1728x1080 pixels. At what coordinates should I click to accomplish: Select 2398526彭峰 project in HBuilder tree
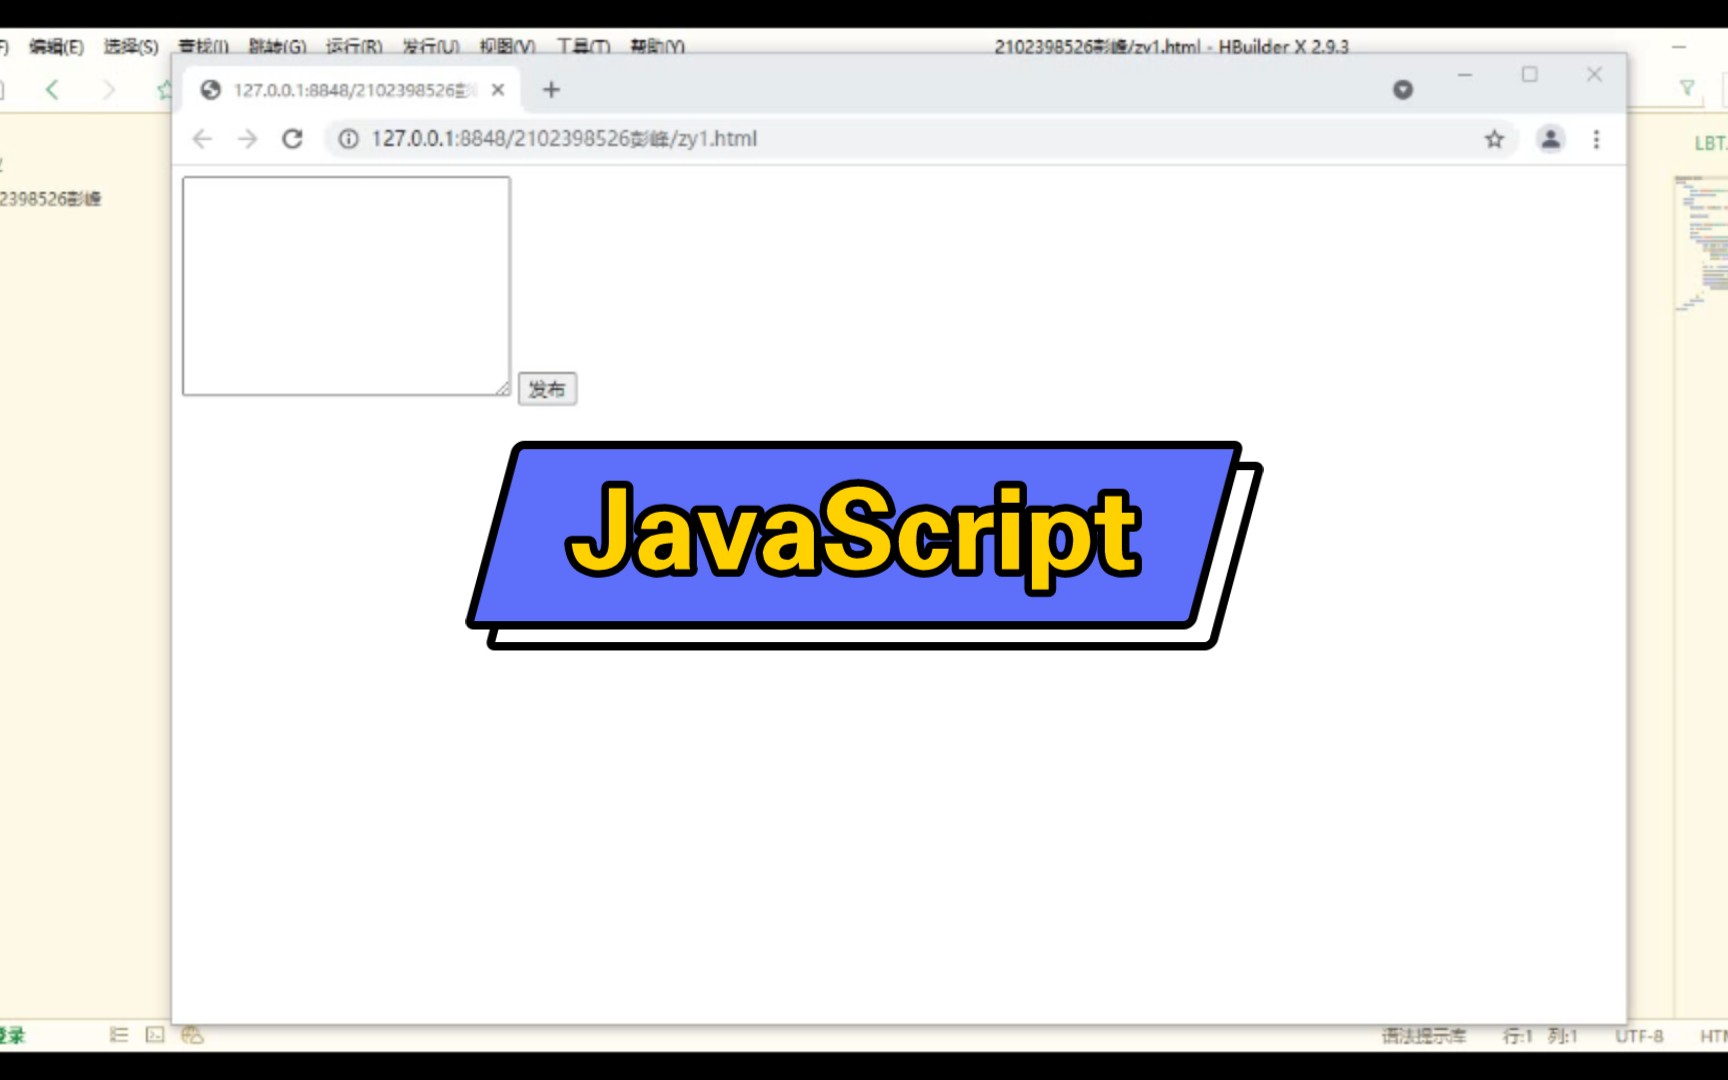pyautogui.click(x=50, y=199)
